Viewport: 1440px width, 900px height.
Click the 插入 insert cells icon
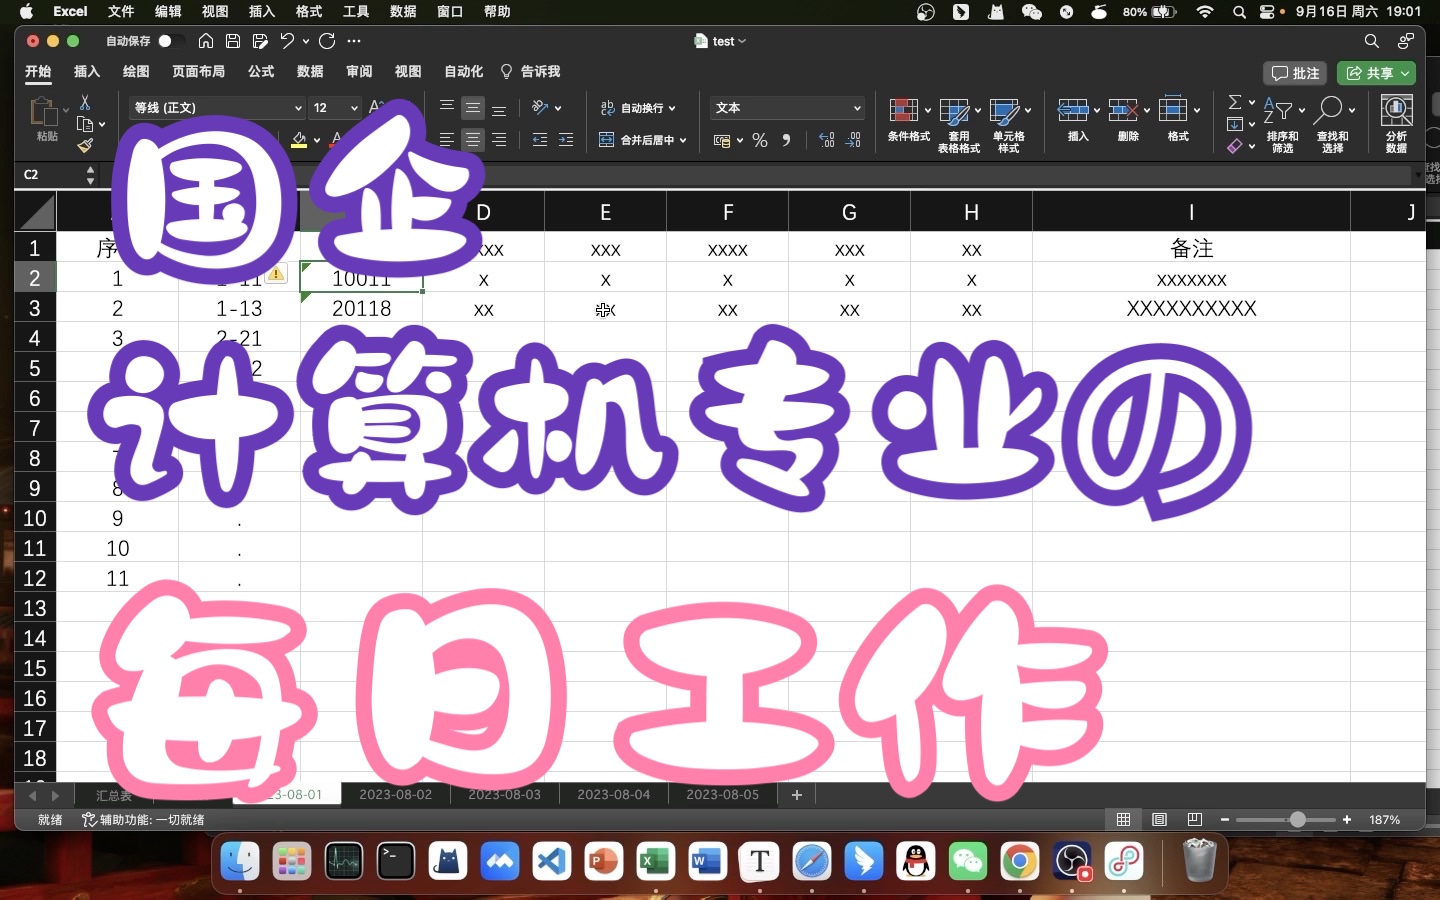[x=1073, y=110]
